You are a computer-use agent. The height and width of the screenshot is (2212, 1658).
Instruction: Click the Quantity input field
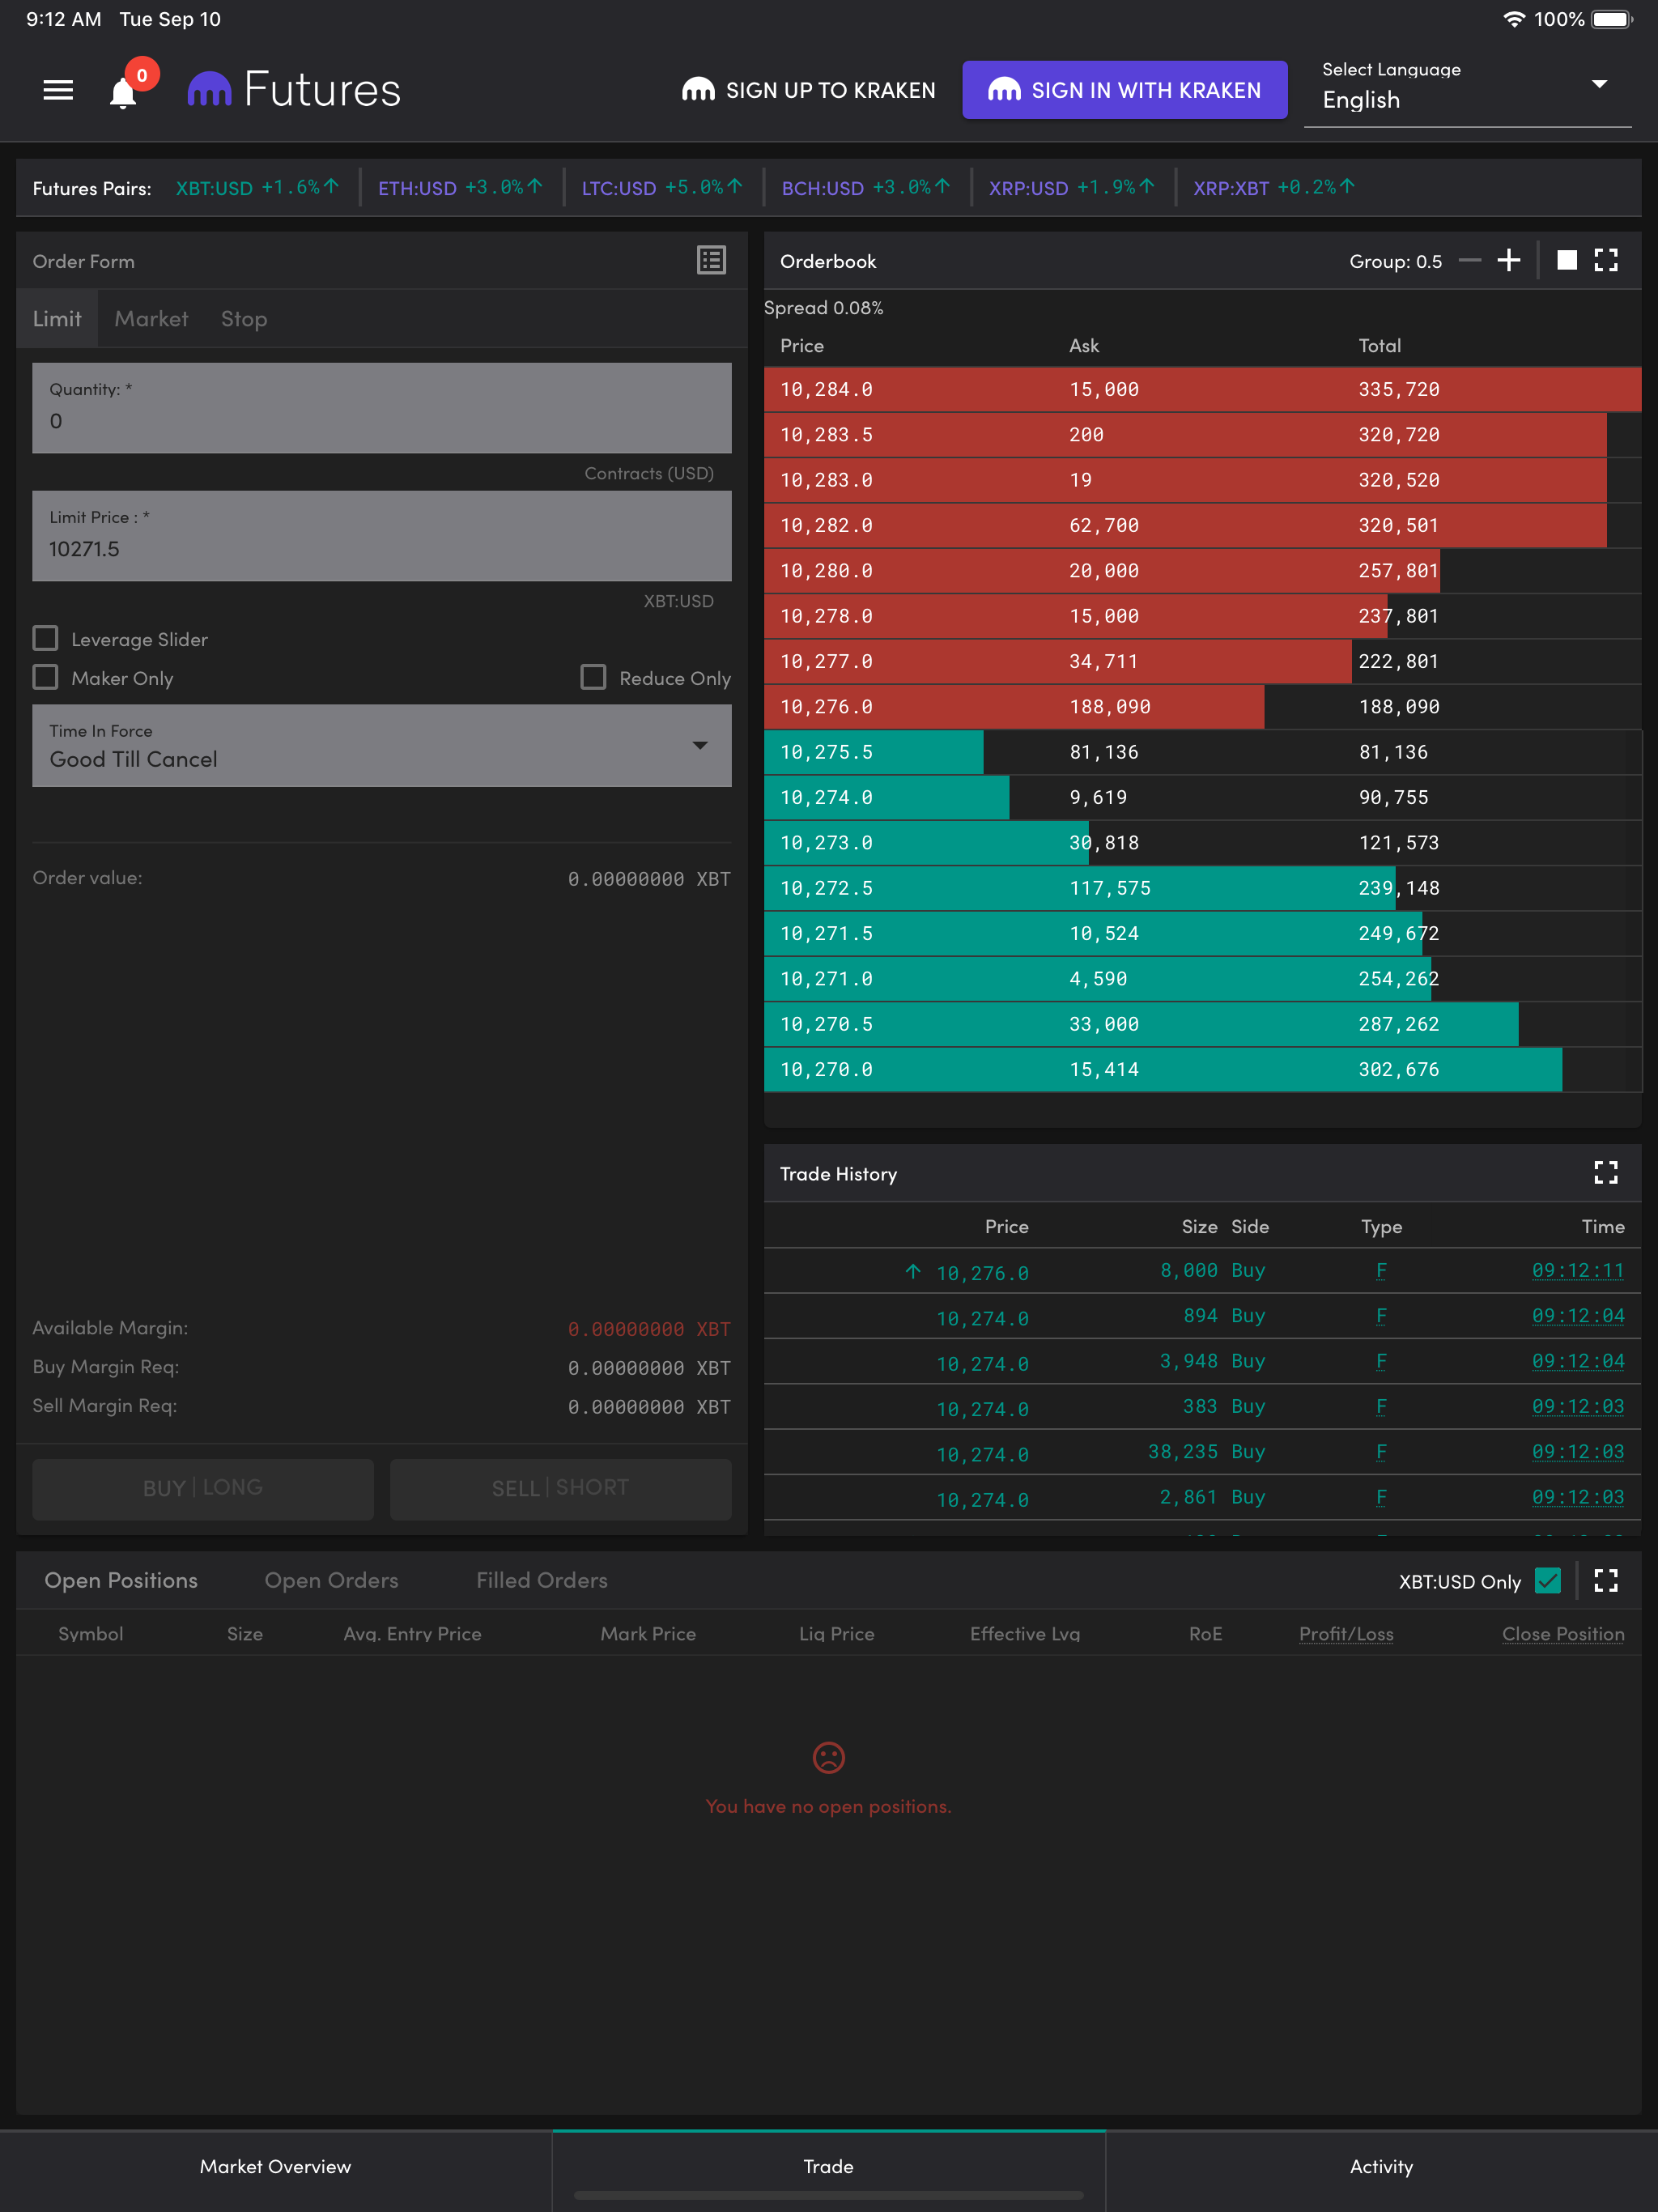pos(381,410)
